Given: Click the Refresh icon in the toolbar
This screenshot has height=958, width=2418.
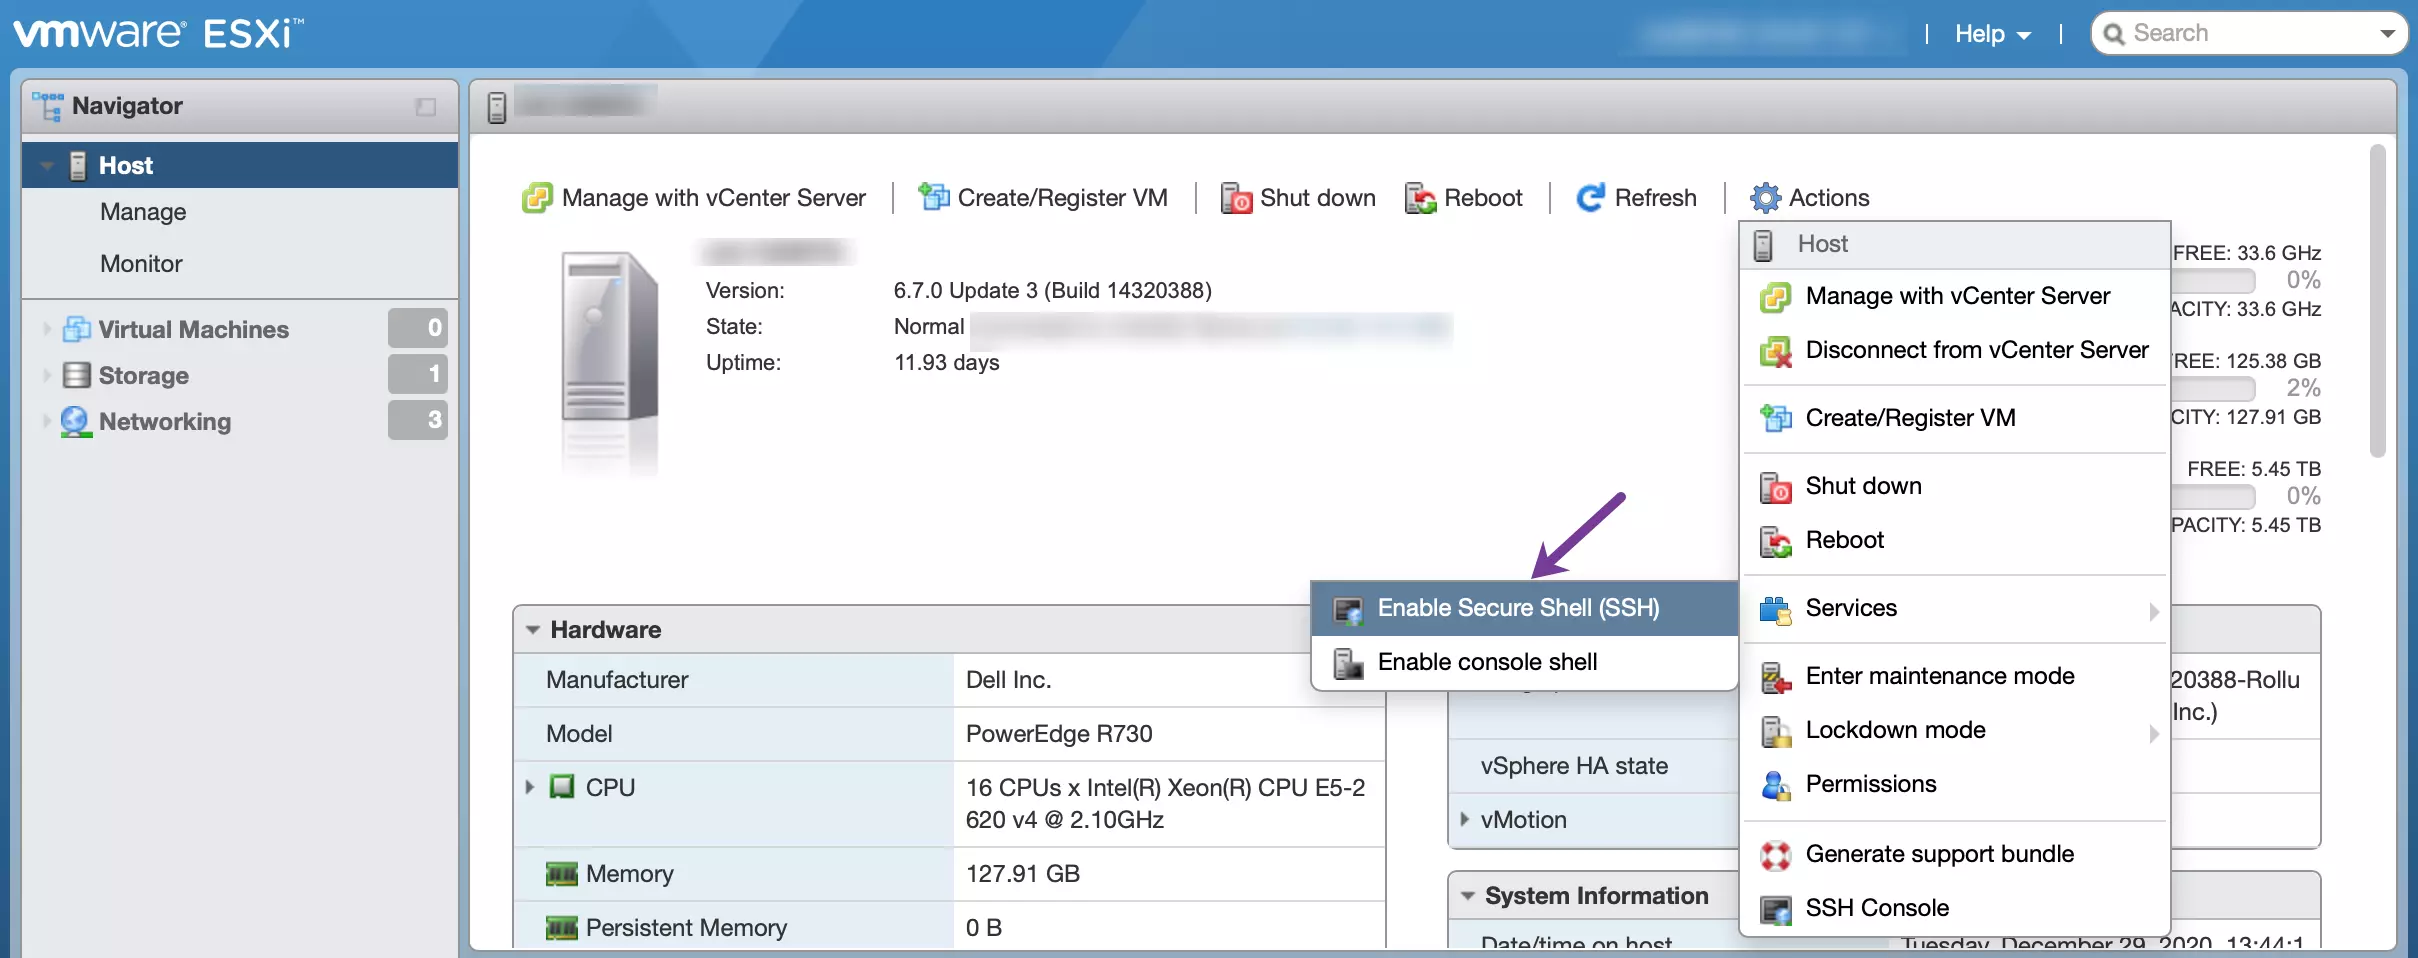Looking at the screenshot, I should click(1590, 198).
